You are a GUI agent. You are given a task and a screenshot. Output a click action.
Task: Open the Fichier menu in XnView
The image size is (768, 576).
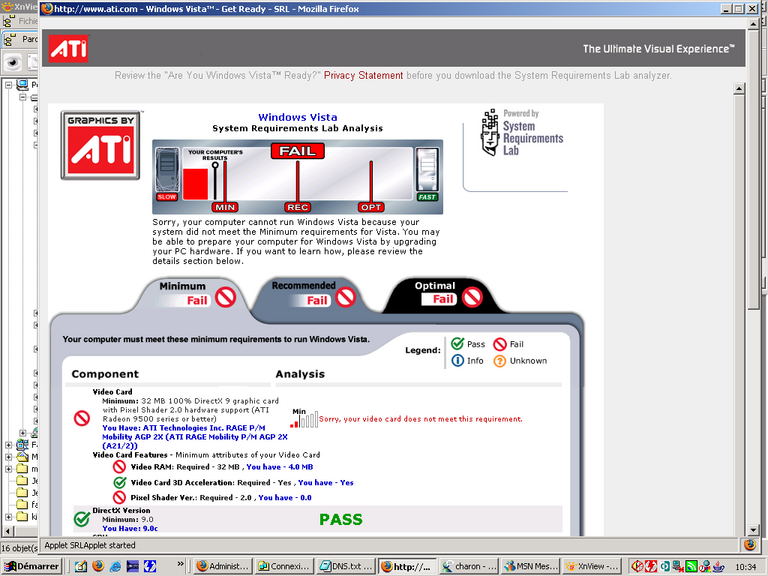pos(28,21)
